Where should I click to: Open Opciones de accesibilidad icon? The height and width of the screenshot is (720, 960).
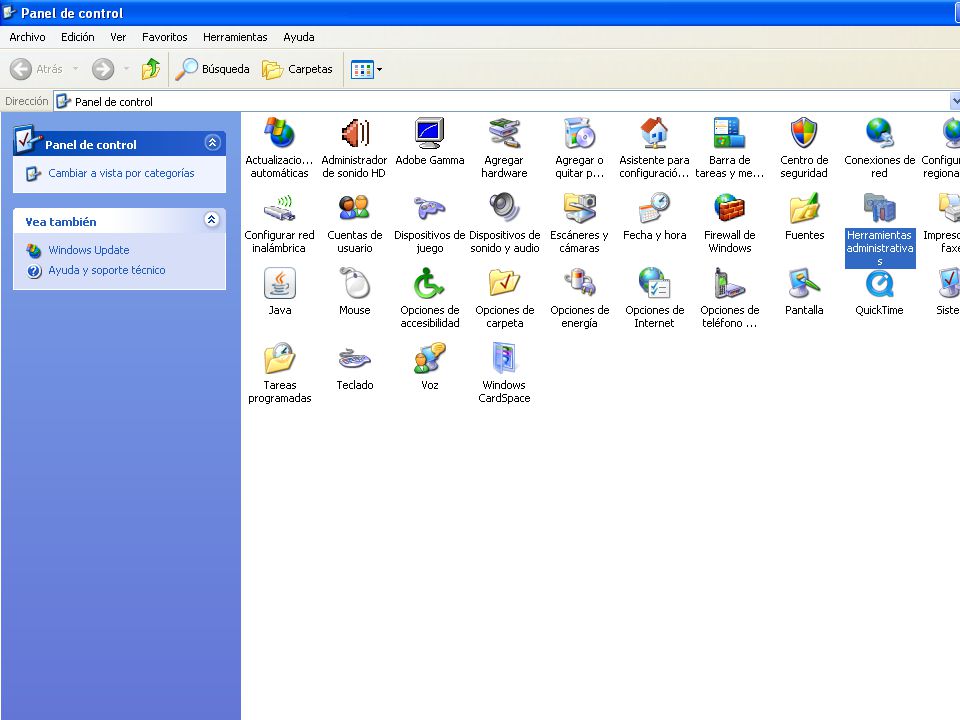429,283
